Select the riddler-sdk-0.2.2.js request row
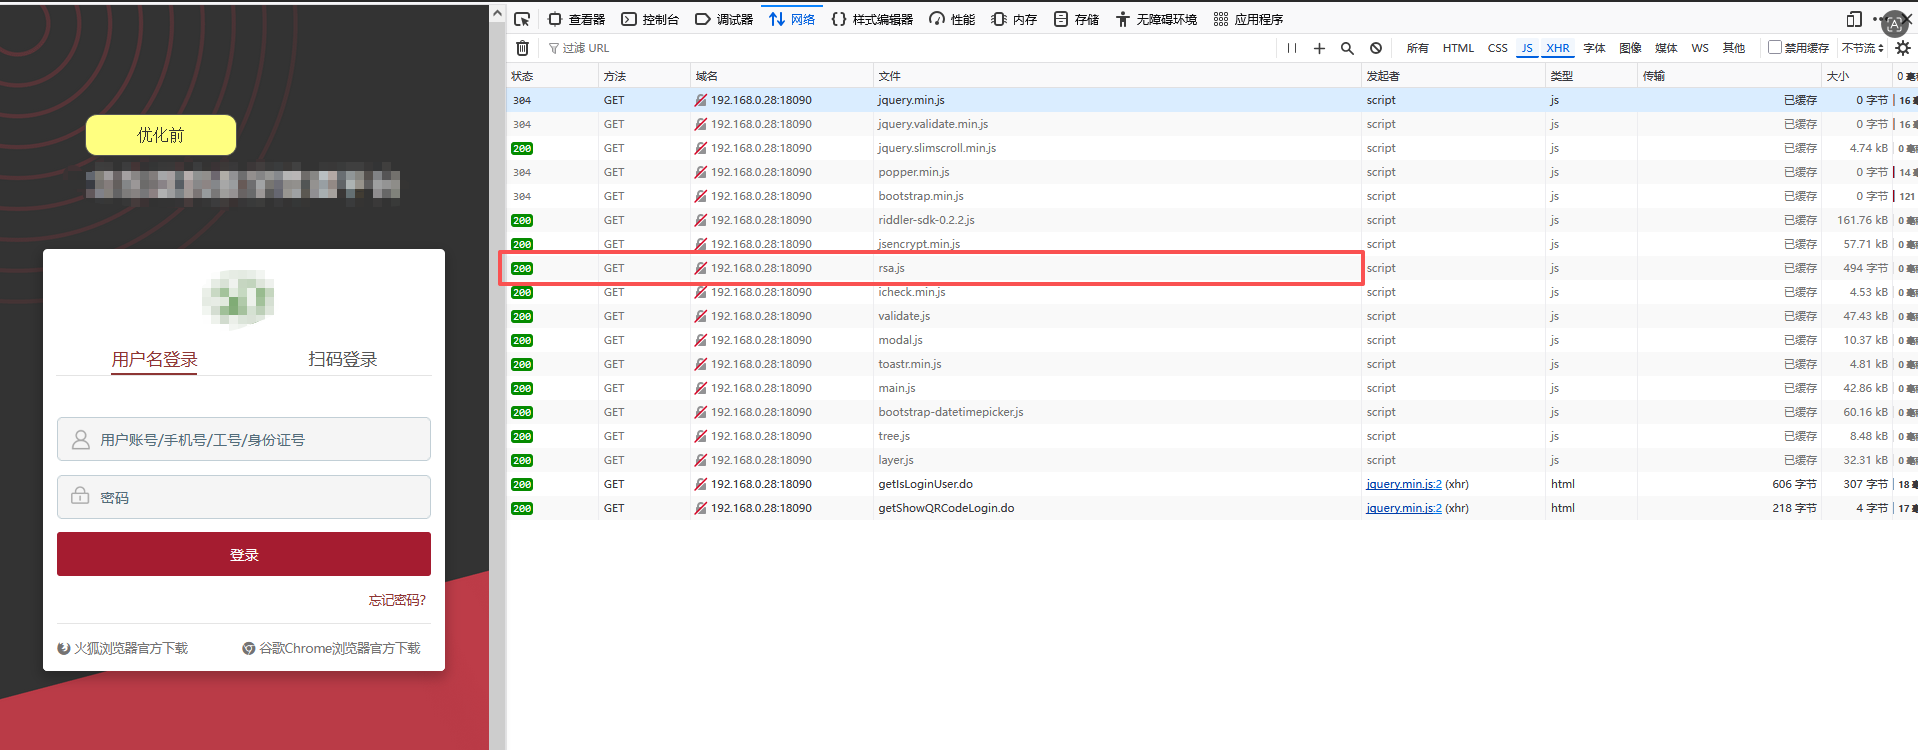The height and width of the screenshot is (750, 1918). point(1212,220)
